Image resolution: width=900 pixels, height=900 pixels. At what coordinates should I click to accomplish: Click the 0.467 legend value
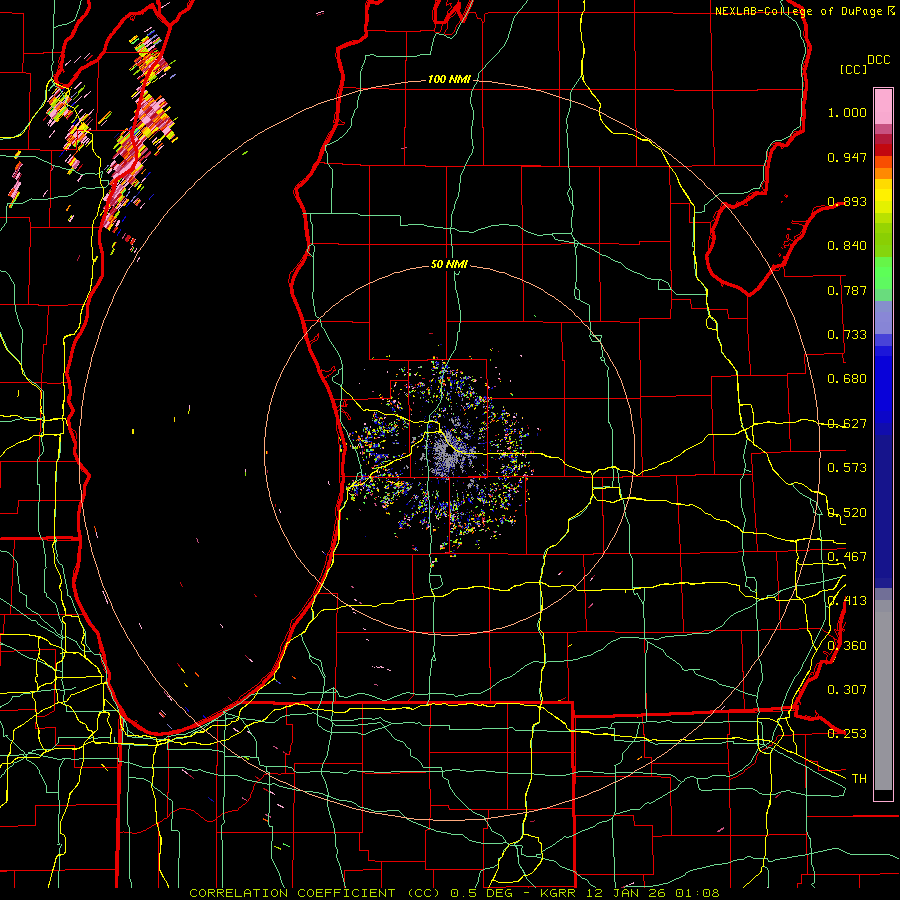click(847, 557)
